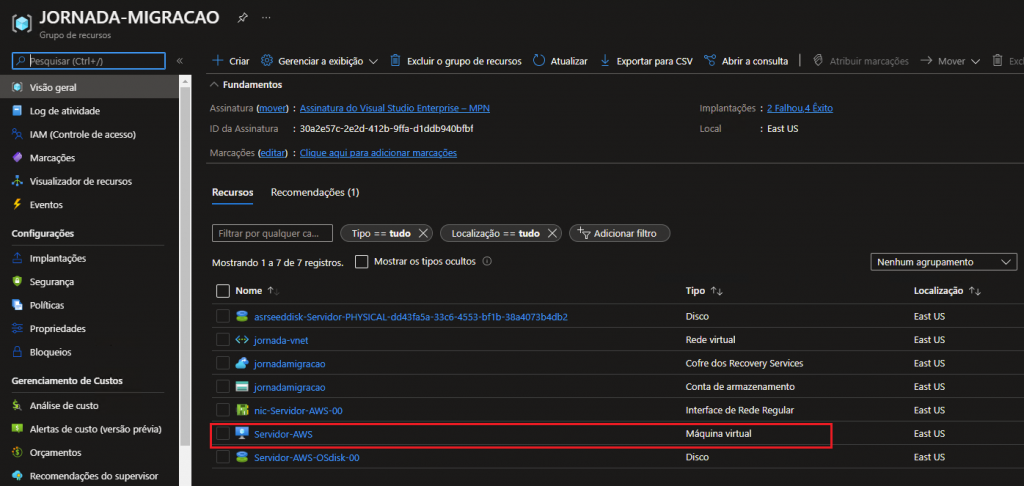The height and width of the screenshot is (486, 1024).
Task: Click the Exportar para CSV download icon
Action: click(605, 61)
